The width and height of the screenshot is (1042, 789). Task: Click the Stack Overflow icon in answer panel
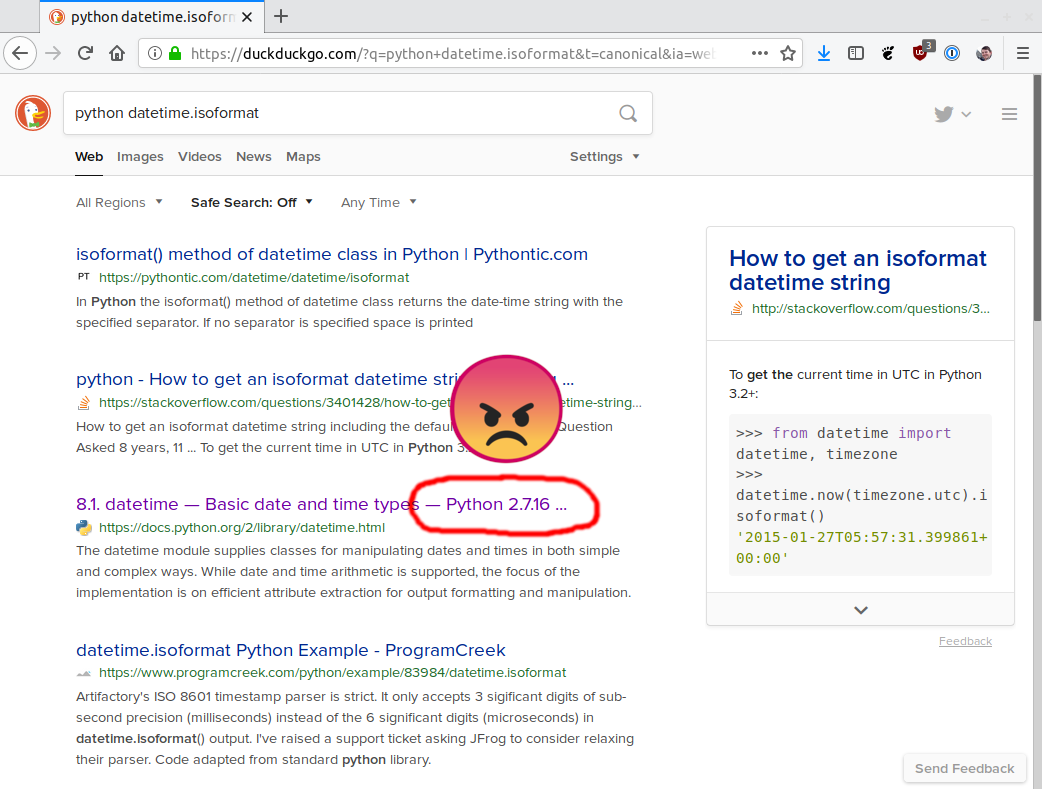pos(736,308)
